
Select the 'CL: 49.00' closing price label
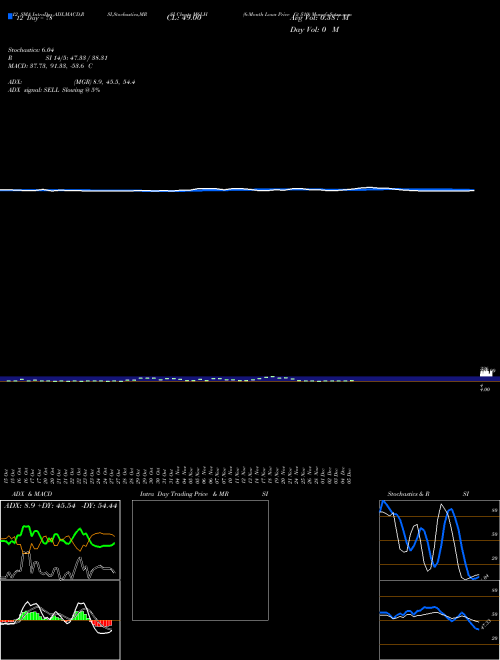(x=184, y=18)
